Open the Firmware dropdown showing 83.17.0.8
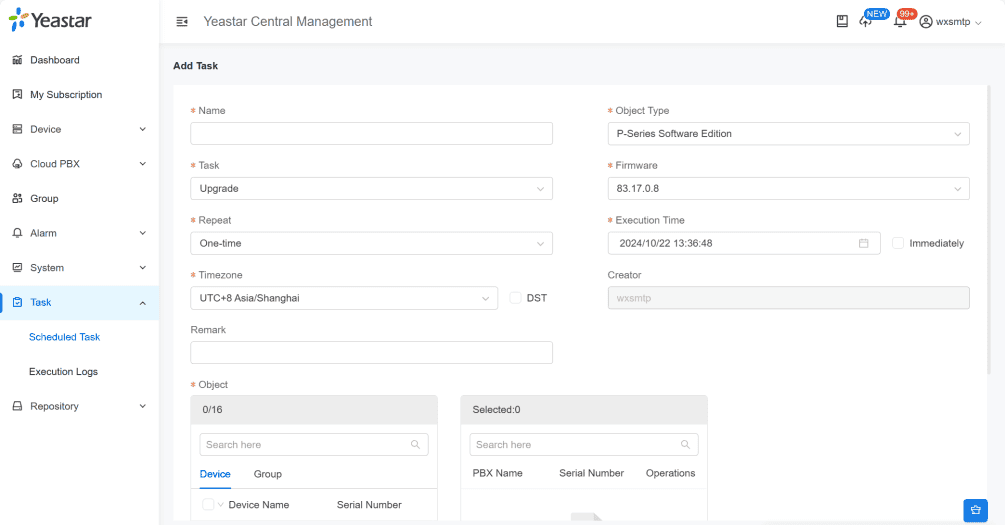Image resolution: width=1005 pixels, height=525 pixels. coord(788,188)
